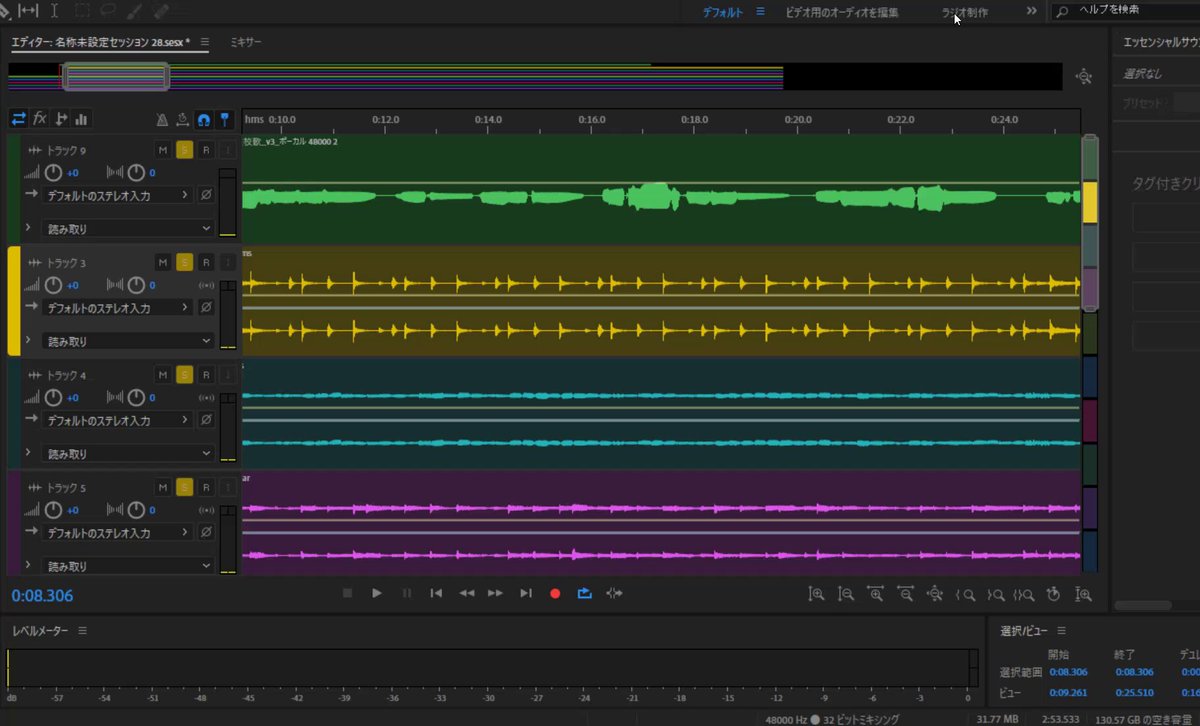Image resolution: width=1200 pixels, height=726 pixels.
Task: Toggle snapping headphone-shaped magnet icon
Action: (x=204, y=119)
